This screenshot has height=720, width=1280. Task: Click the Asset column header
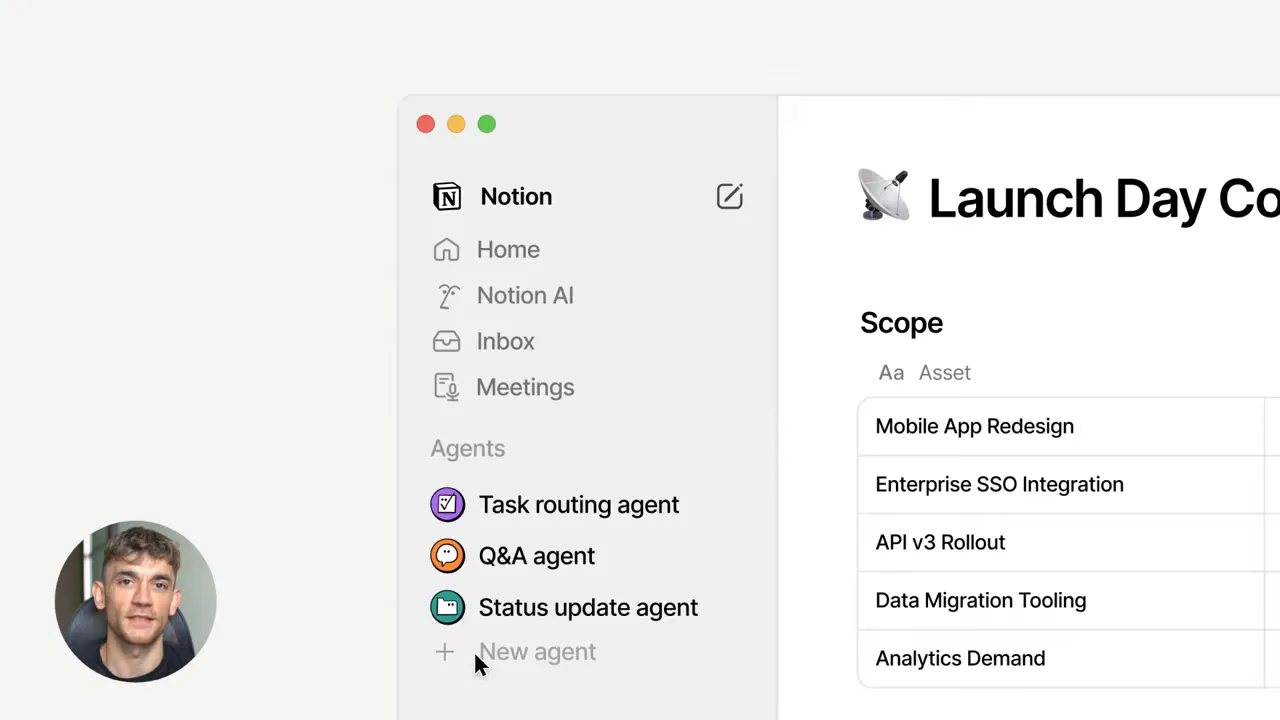tap(945, 373)
